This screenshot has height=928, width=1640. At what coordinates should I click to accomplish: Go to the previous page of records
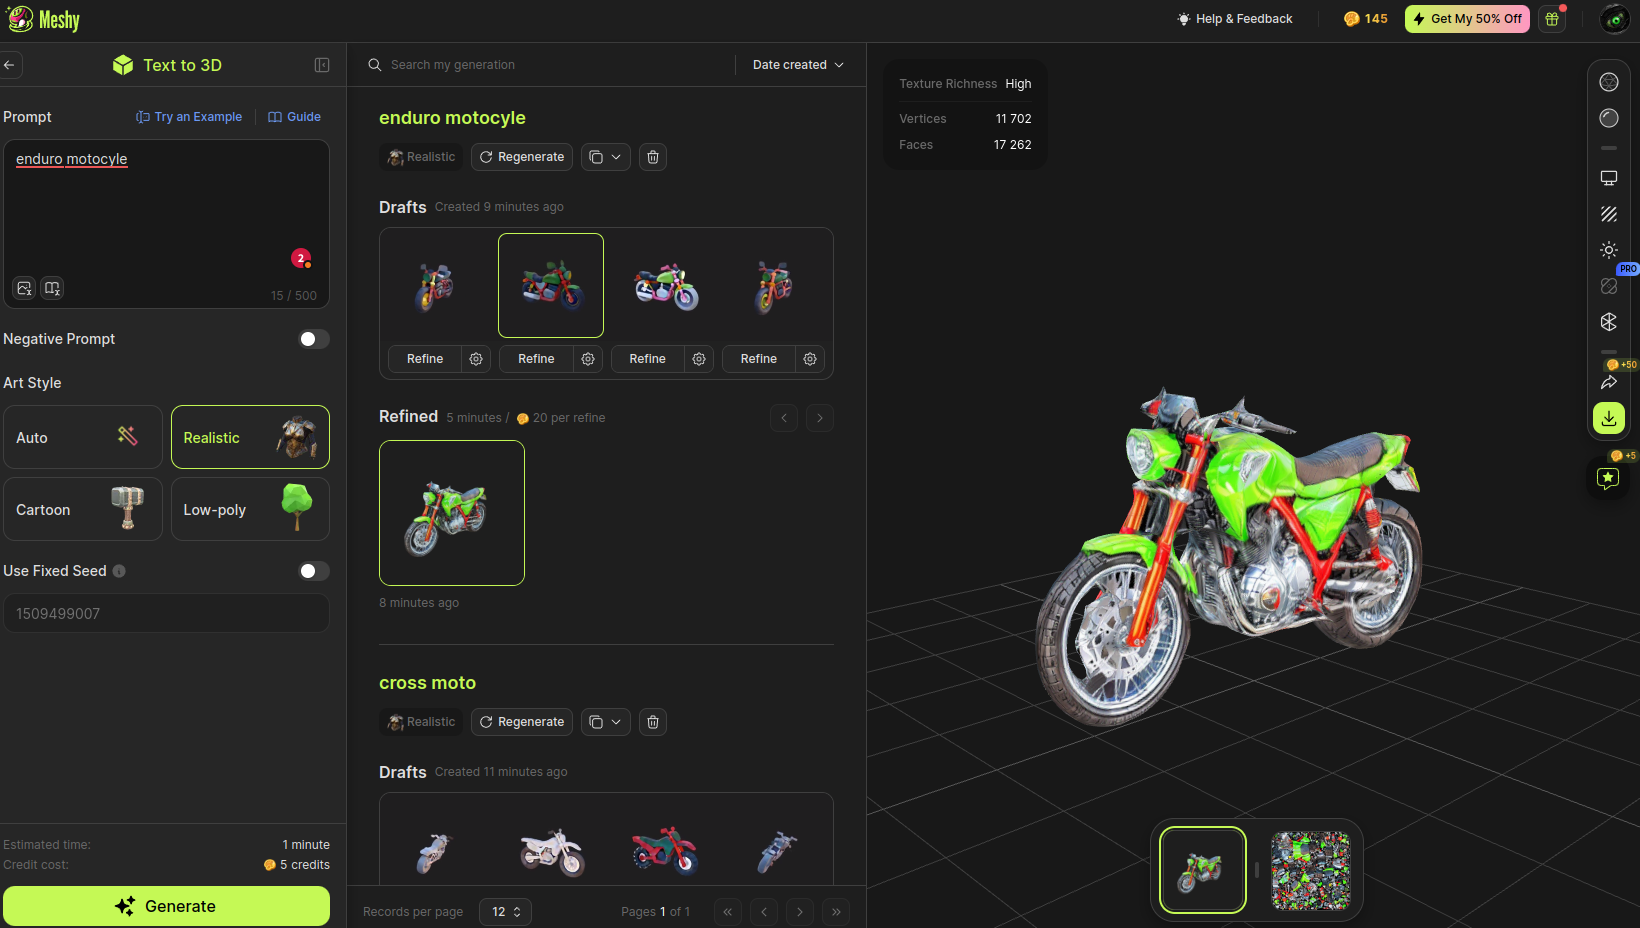click(764, 912)
